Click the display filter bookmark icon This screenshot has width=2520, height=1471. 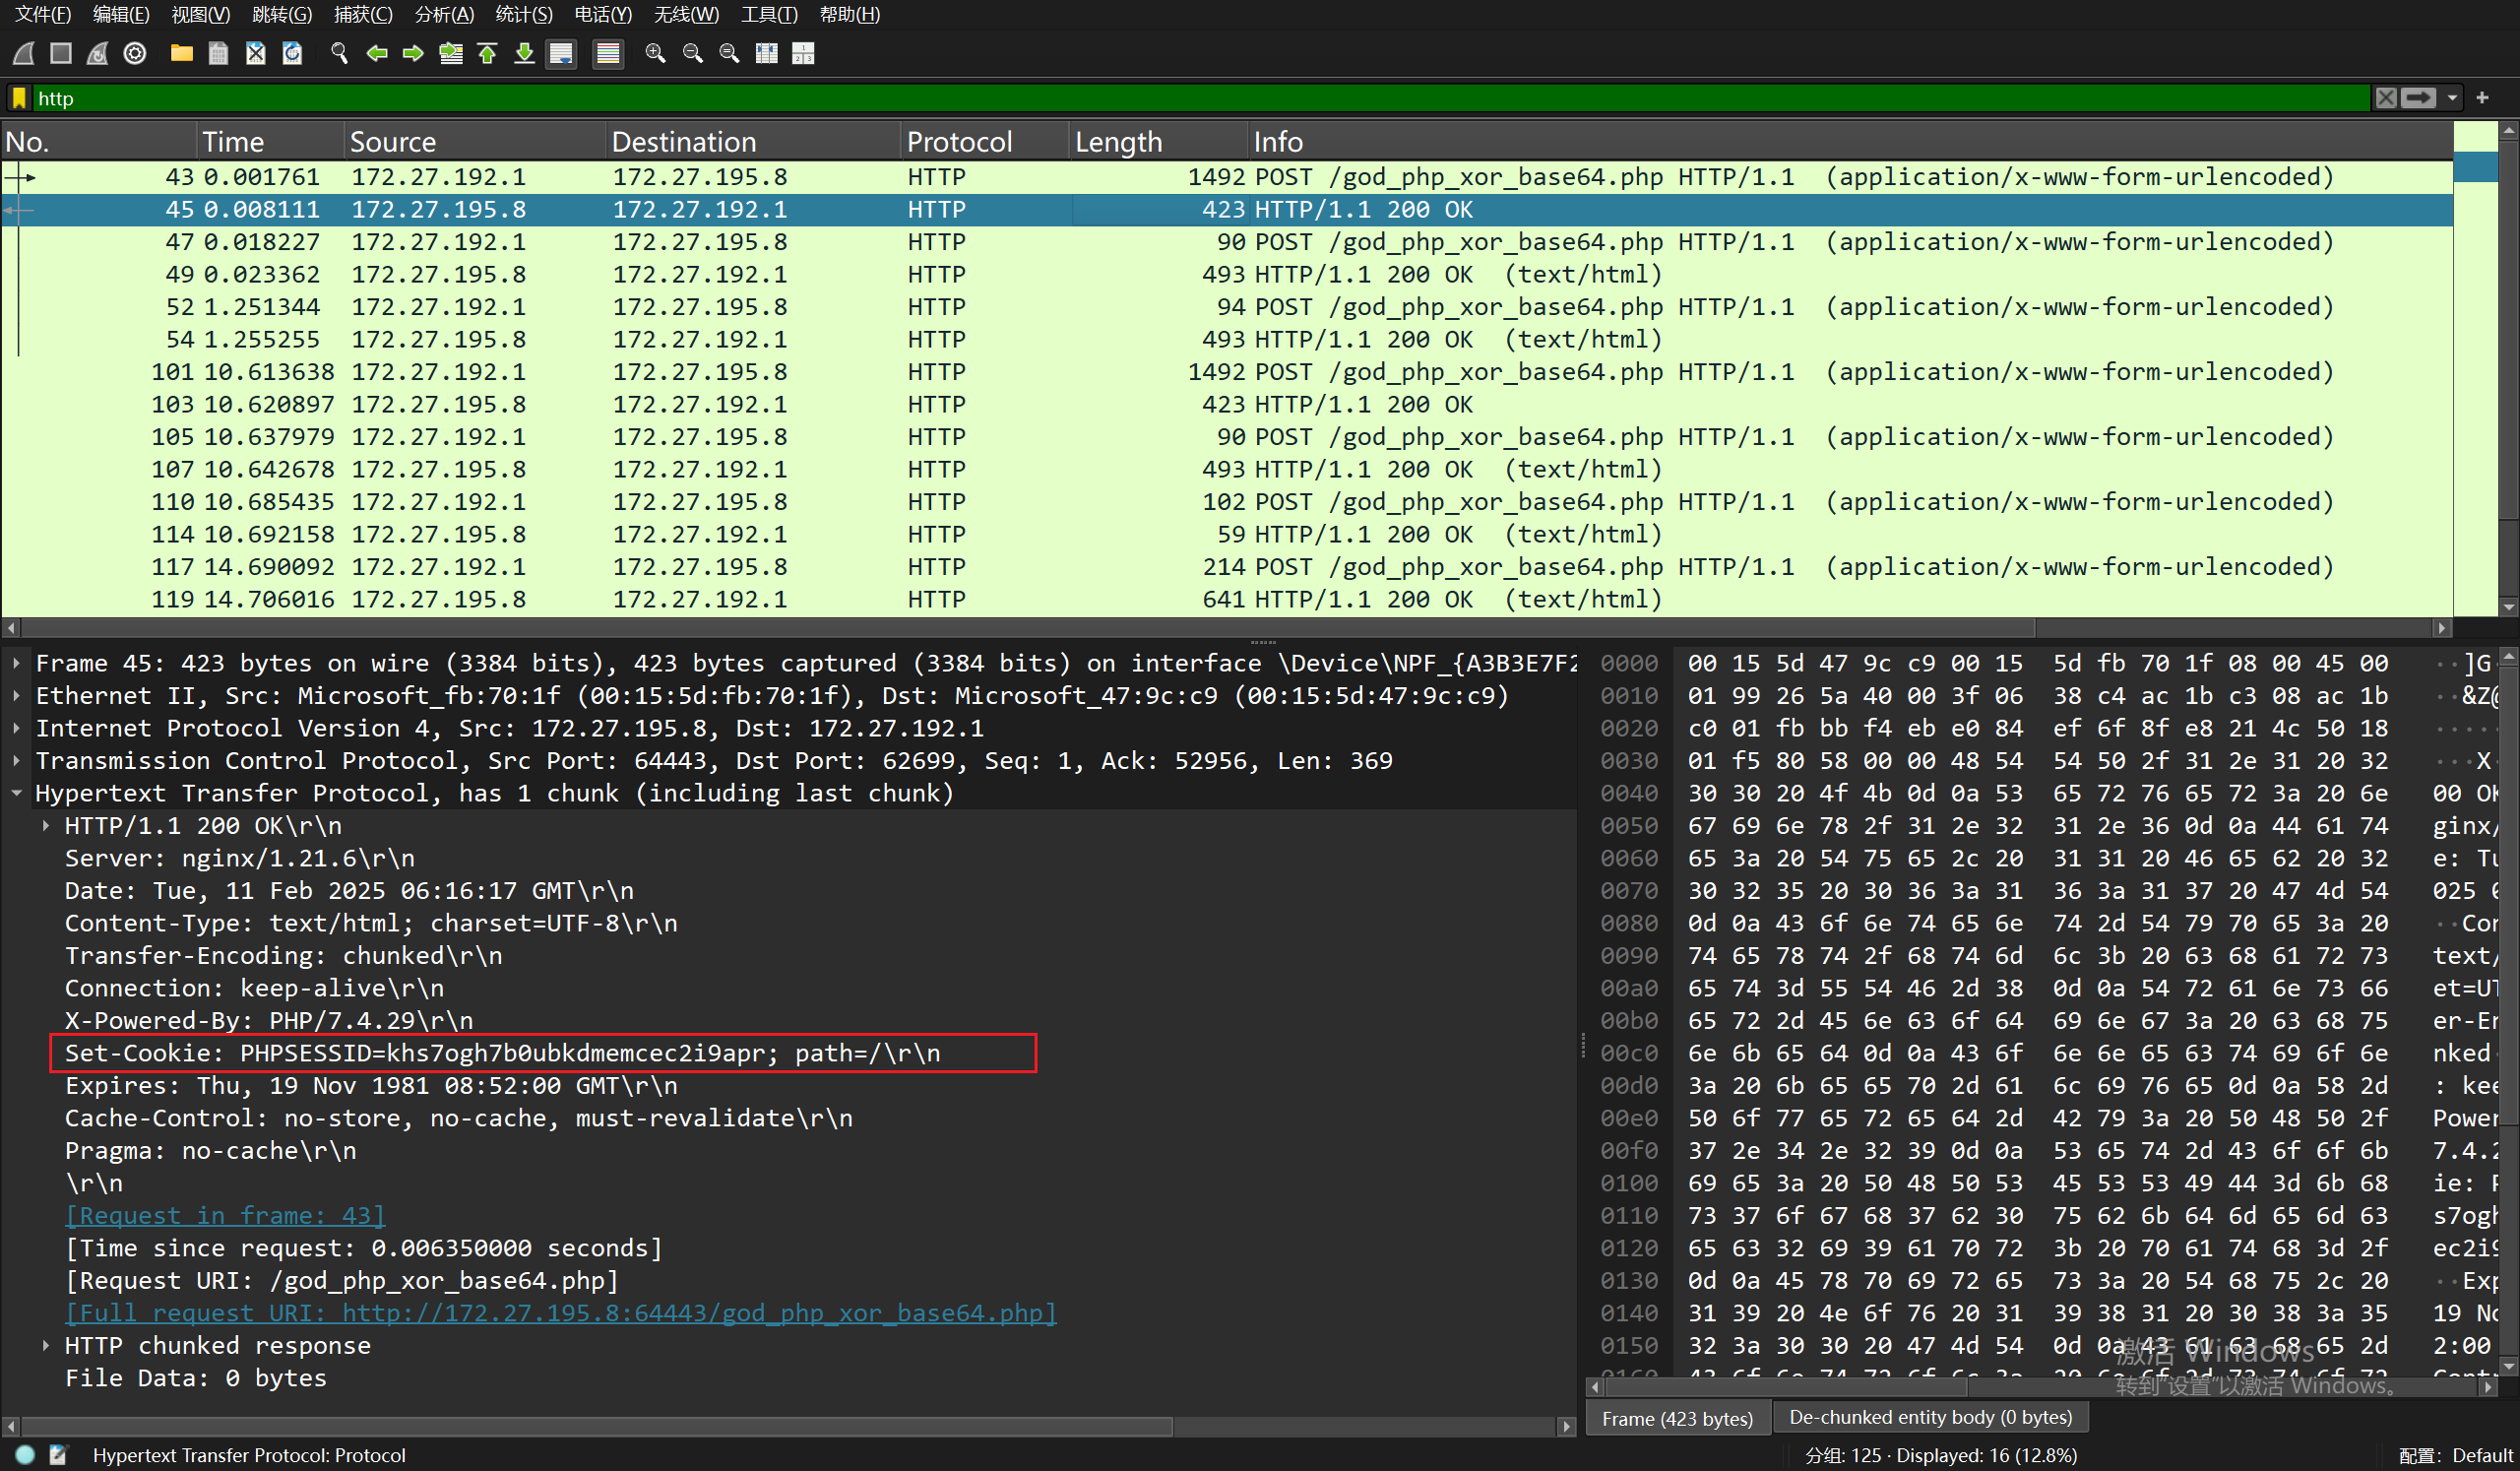point(19,98)
